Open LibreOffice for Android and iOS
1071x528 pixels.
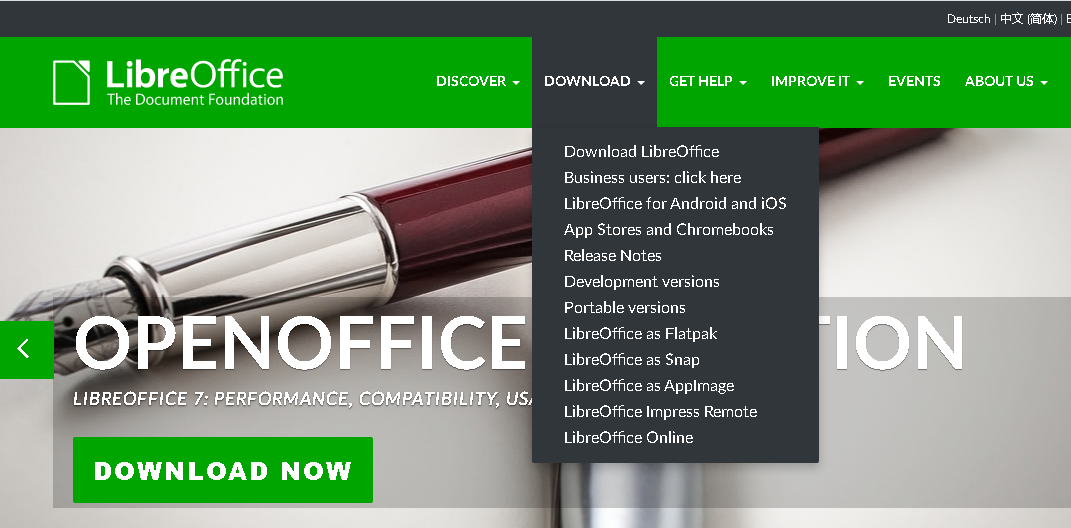click(675, 204)
